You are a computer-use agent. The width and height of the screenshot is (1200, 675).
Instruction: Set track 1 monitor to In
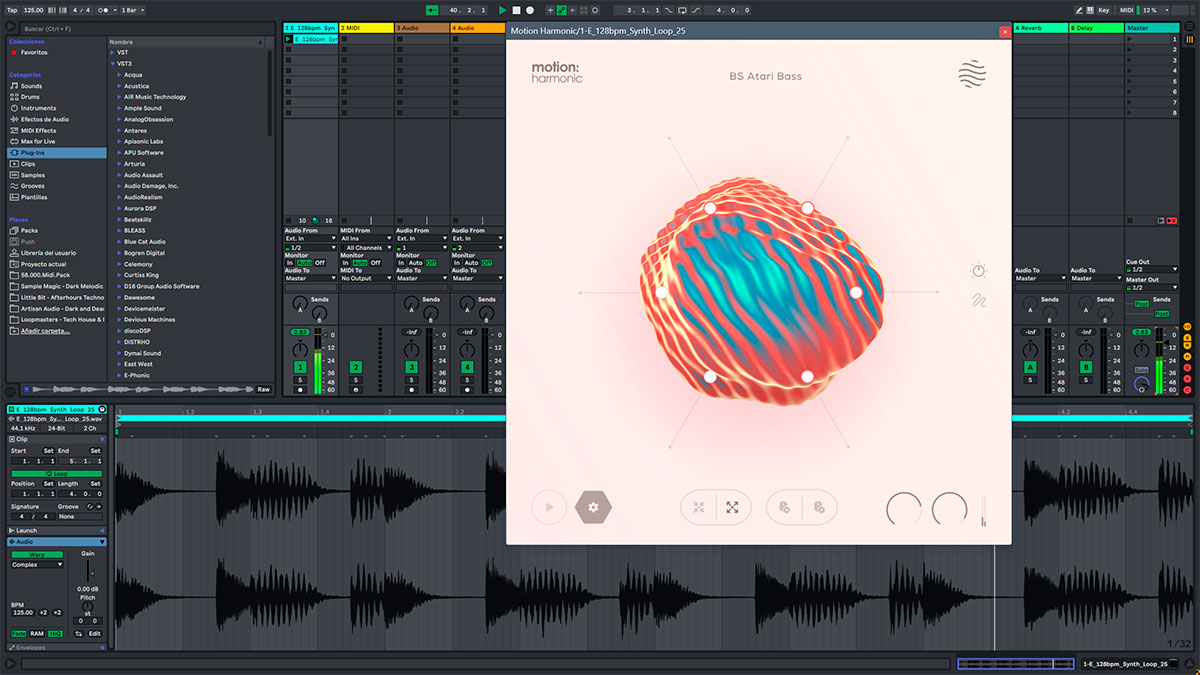(x=290, y=263)
